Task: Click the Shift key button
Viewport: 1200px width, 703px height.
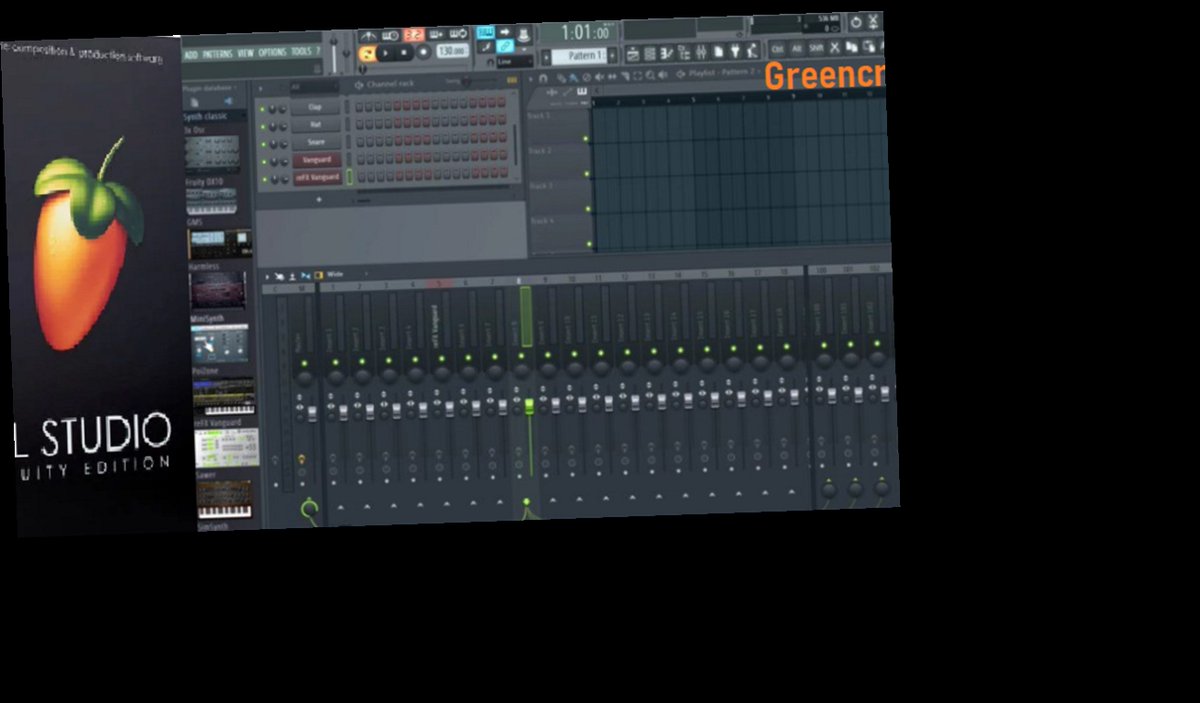Action: click(816, 47)
